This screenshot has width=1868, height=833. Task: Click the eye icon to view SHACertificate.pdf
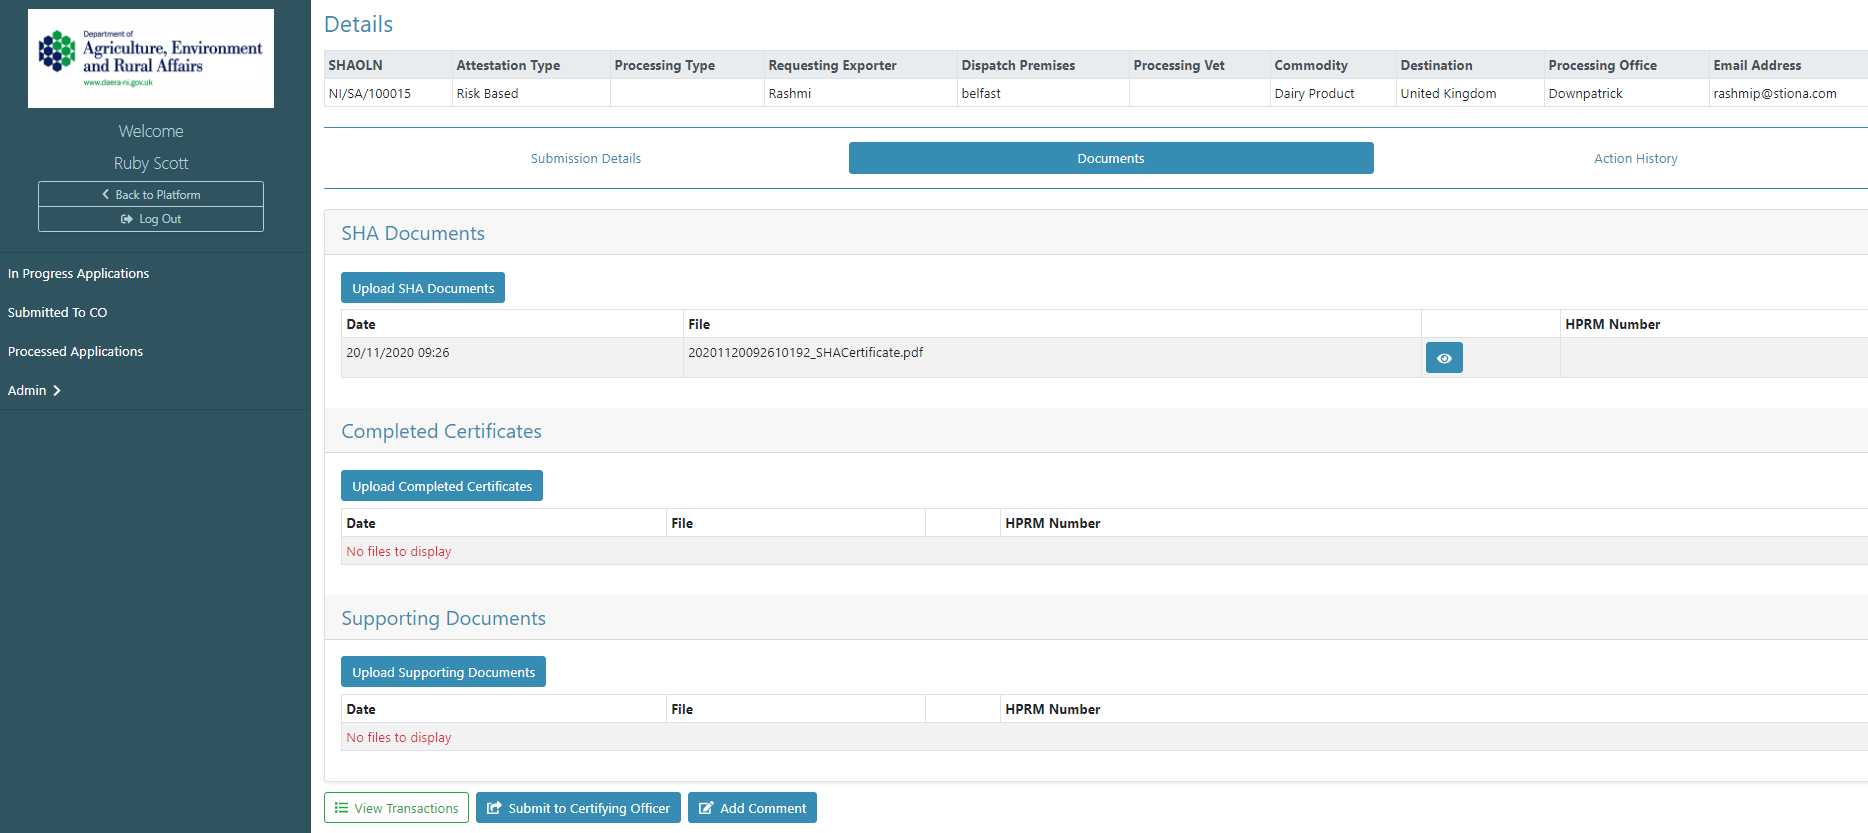1443,358
